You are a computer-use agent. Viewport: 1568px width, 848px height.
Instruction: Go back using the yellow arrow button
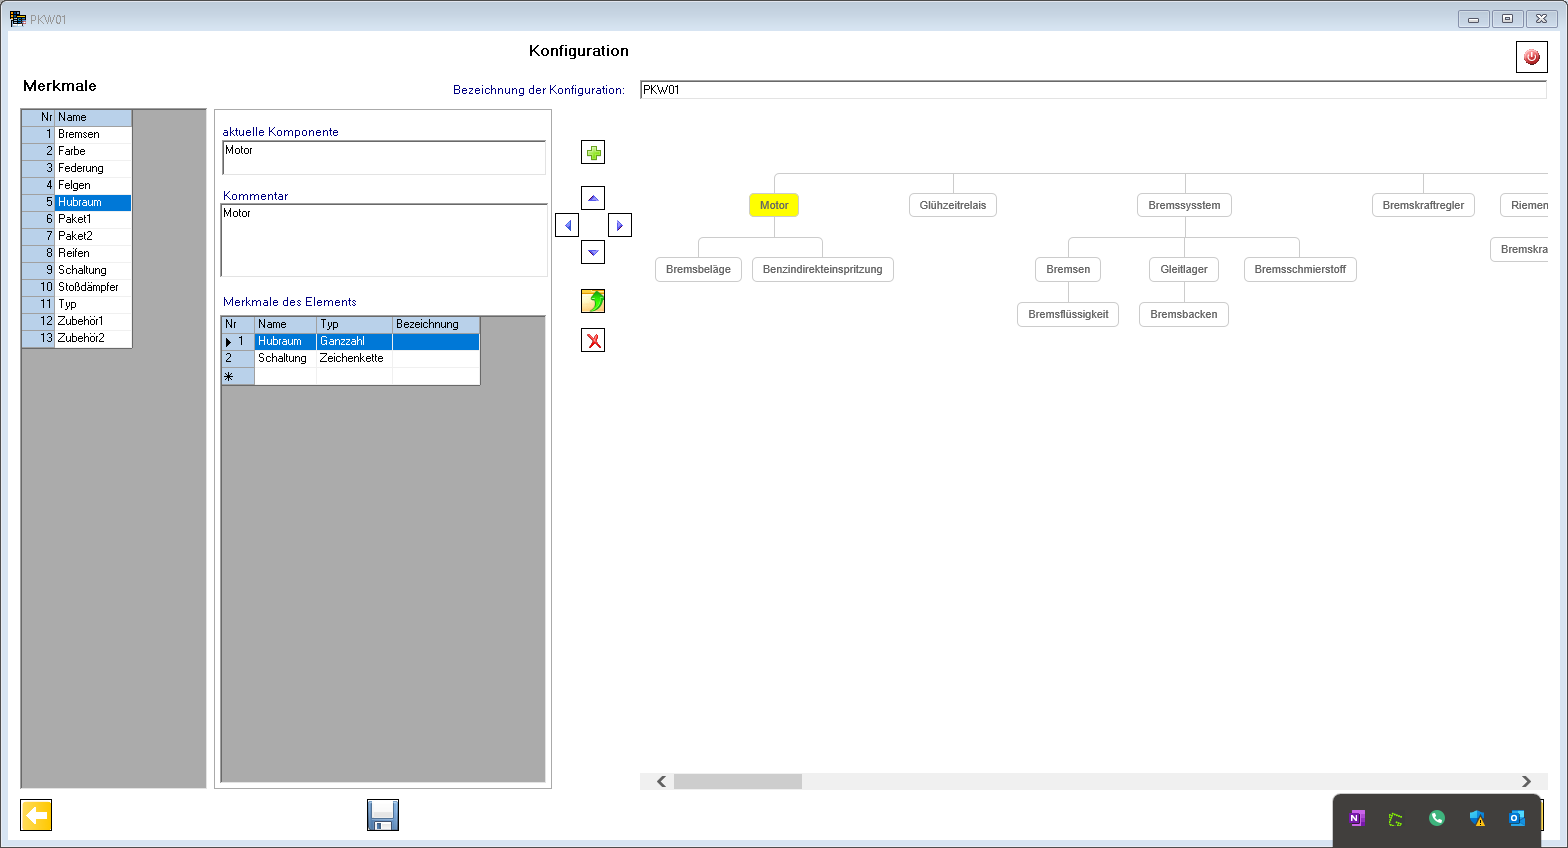tap(36, 815)
